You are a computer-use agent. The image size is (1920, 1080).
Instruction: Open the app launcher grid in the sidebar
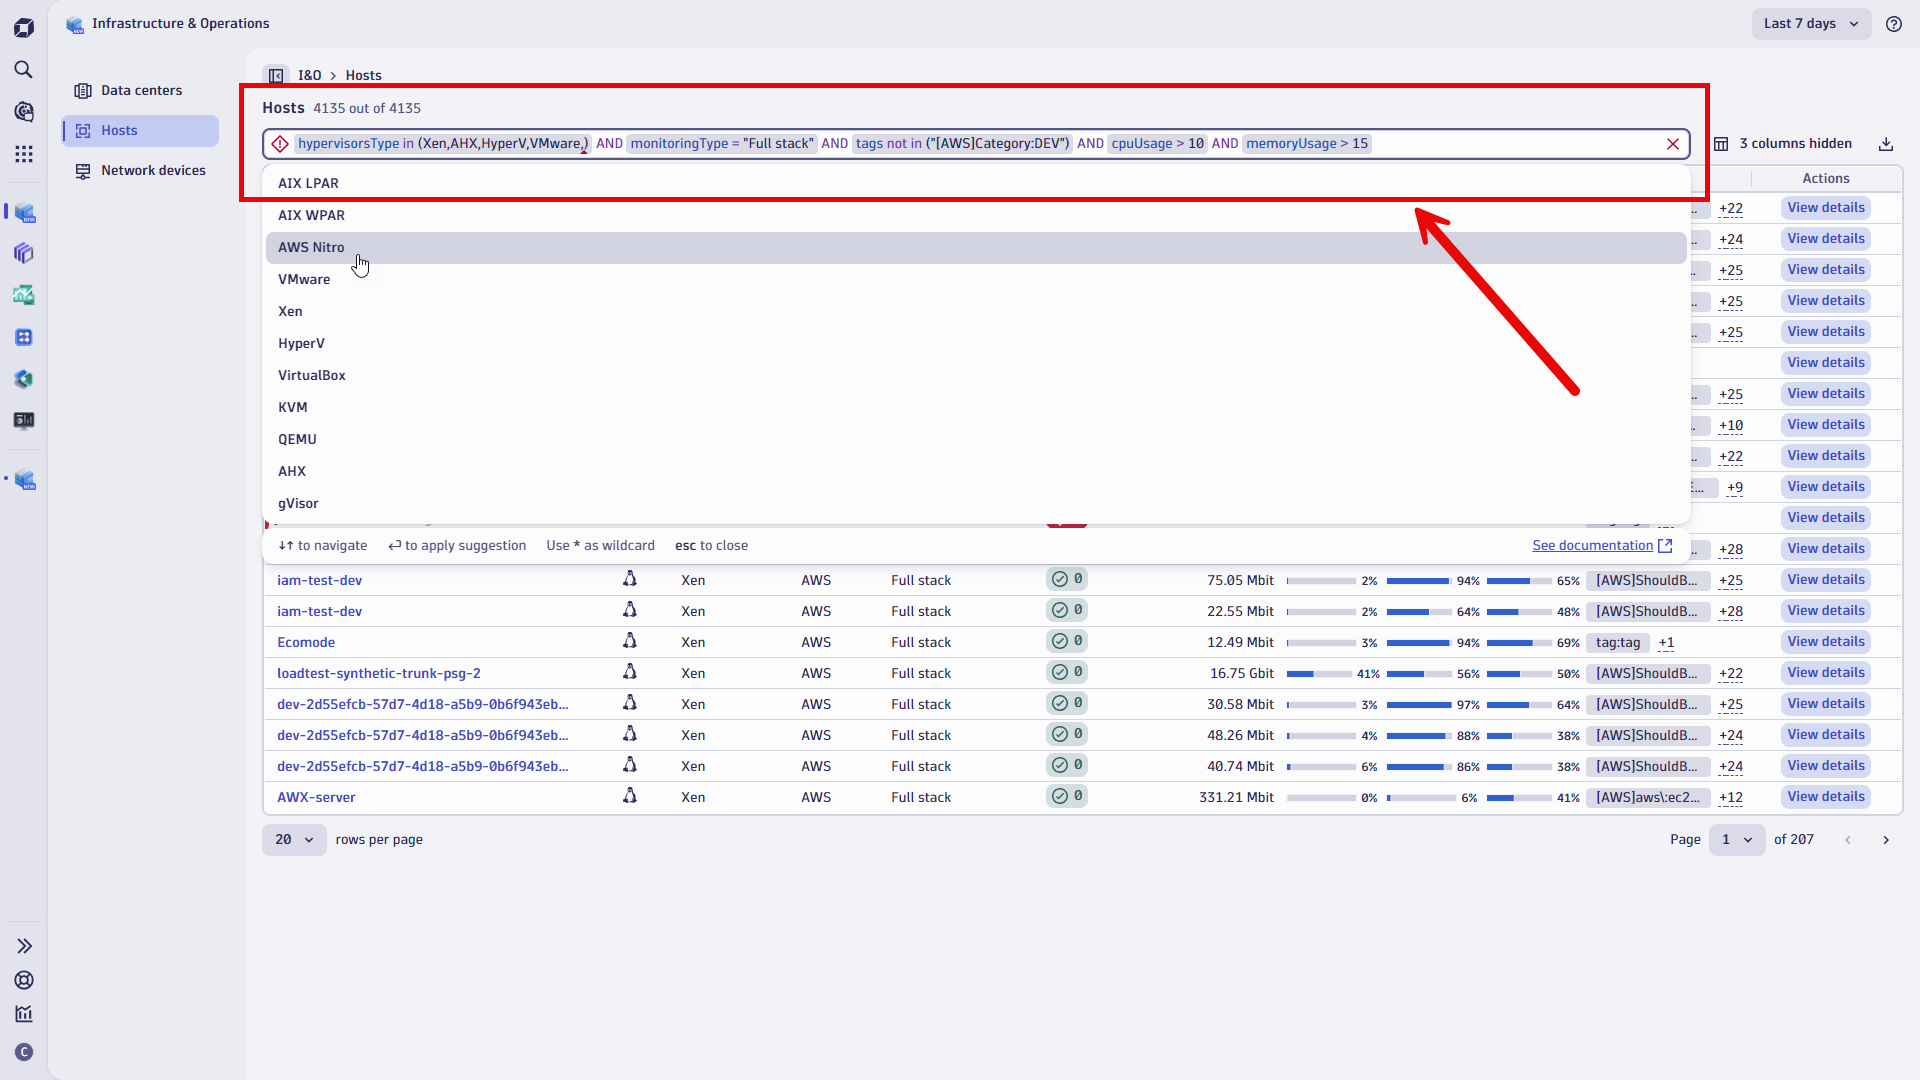(x=24, y=154)
